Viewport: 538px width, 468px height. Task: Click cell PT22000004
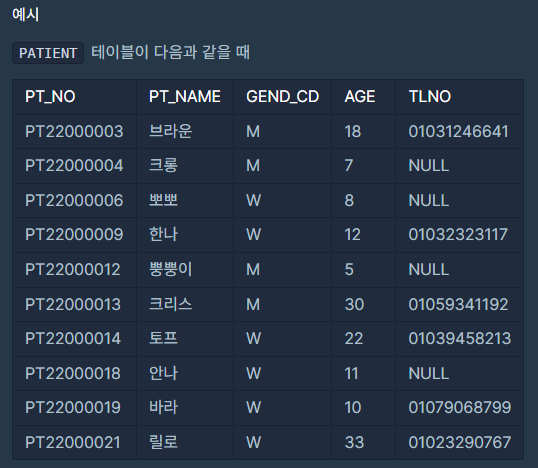[74, 166]
